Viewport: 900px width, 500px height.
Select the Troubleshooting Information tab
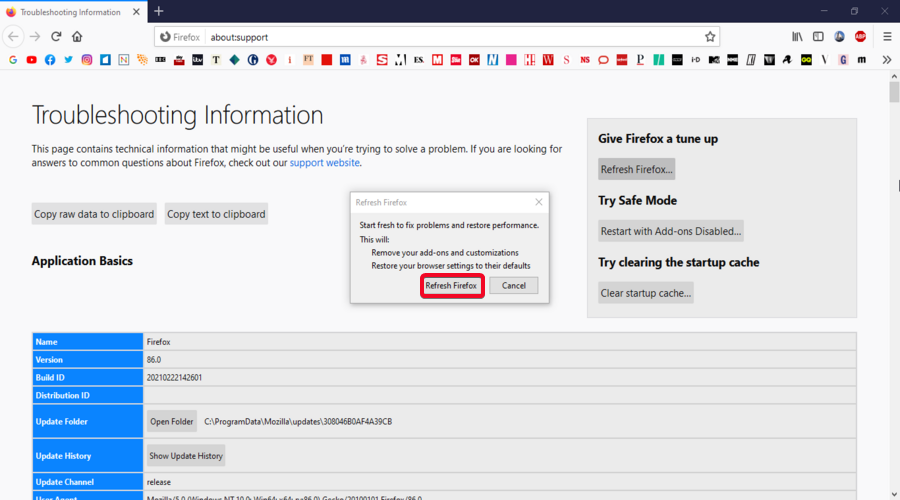pyautogui.click(x=70, y=11)
